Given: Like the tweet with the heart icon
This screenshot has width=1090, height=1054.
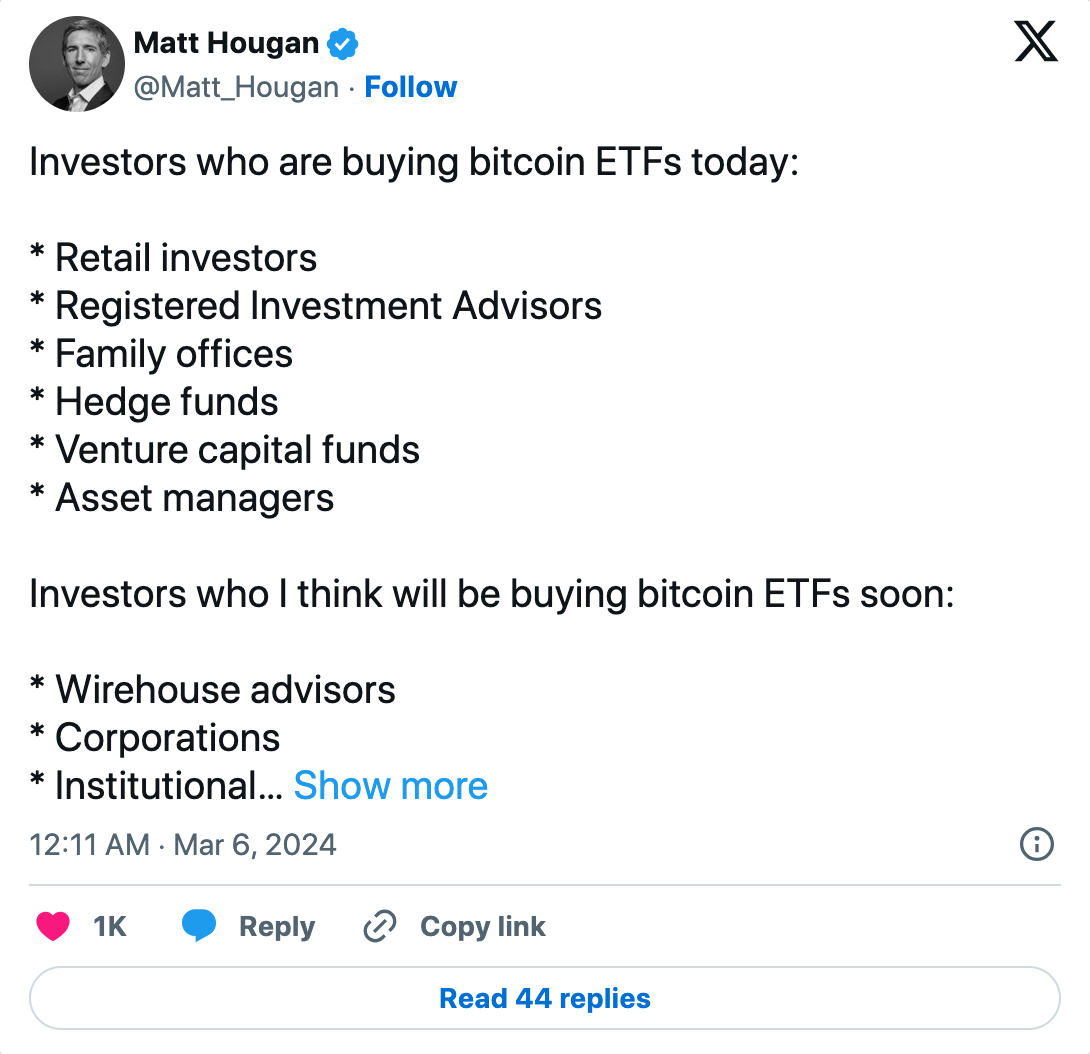Looking at the screenshot, I should click(53, 926).
